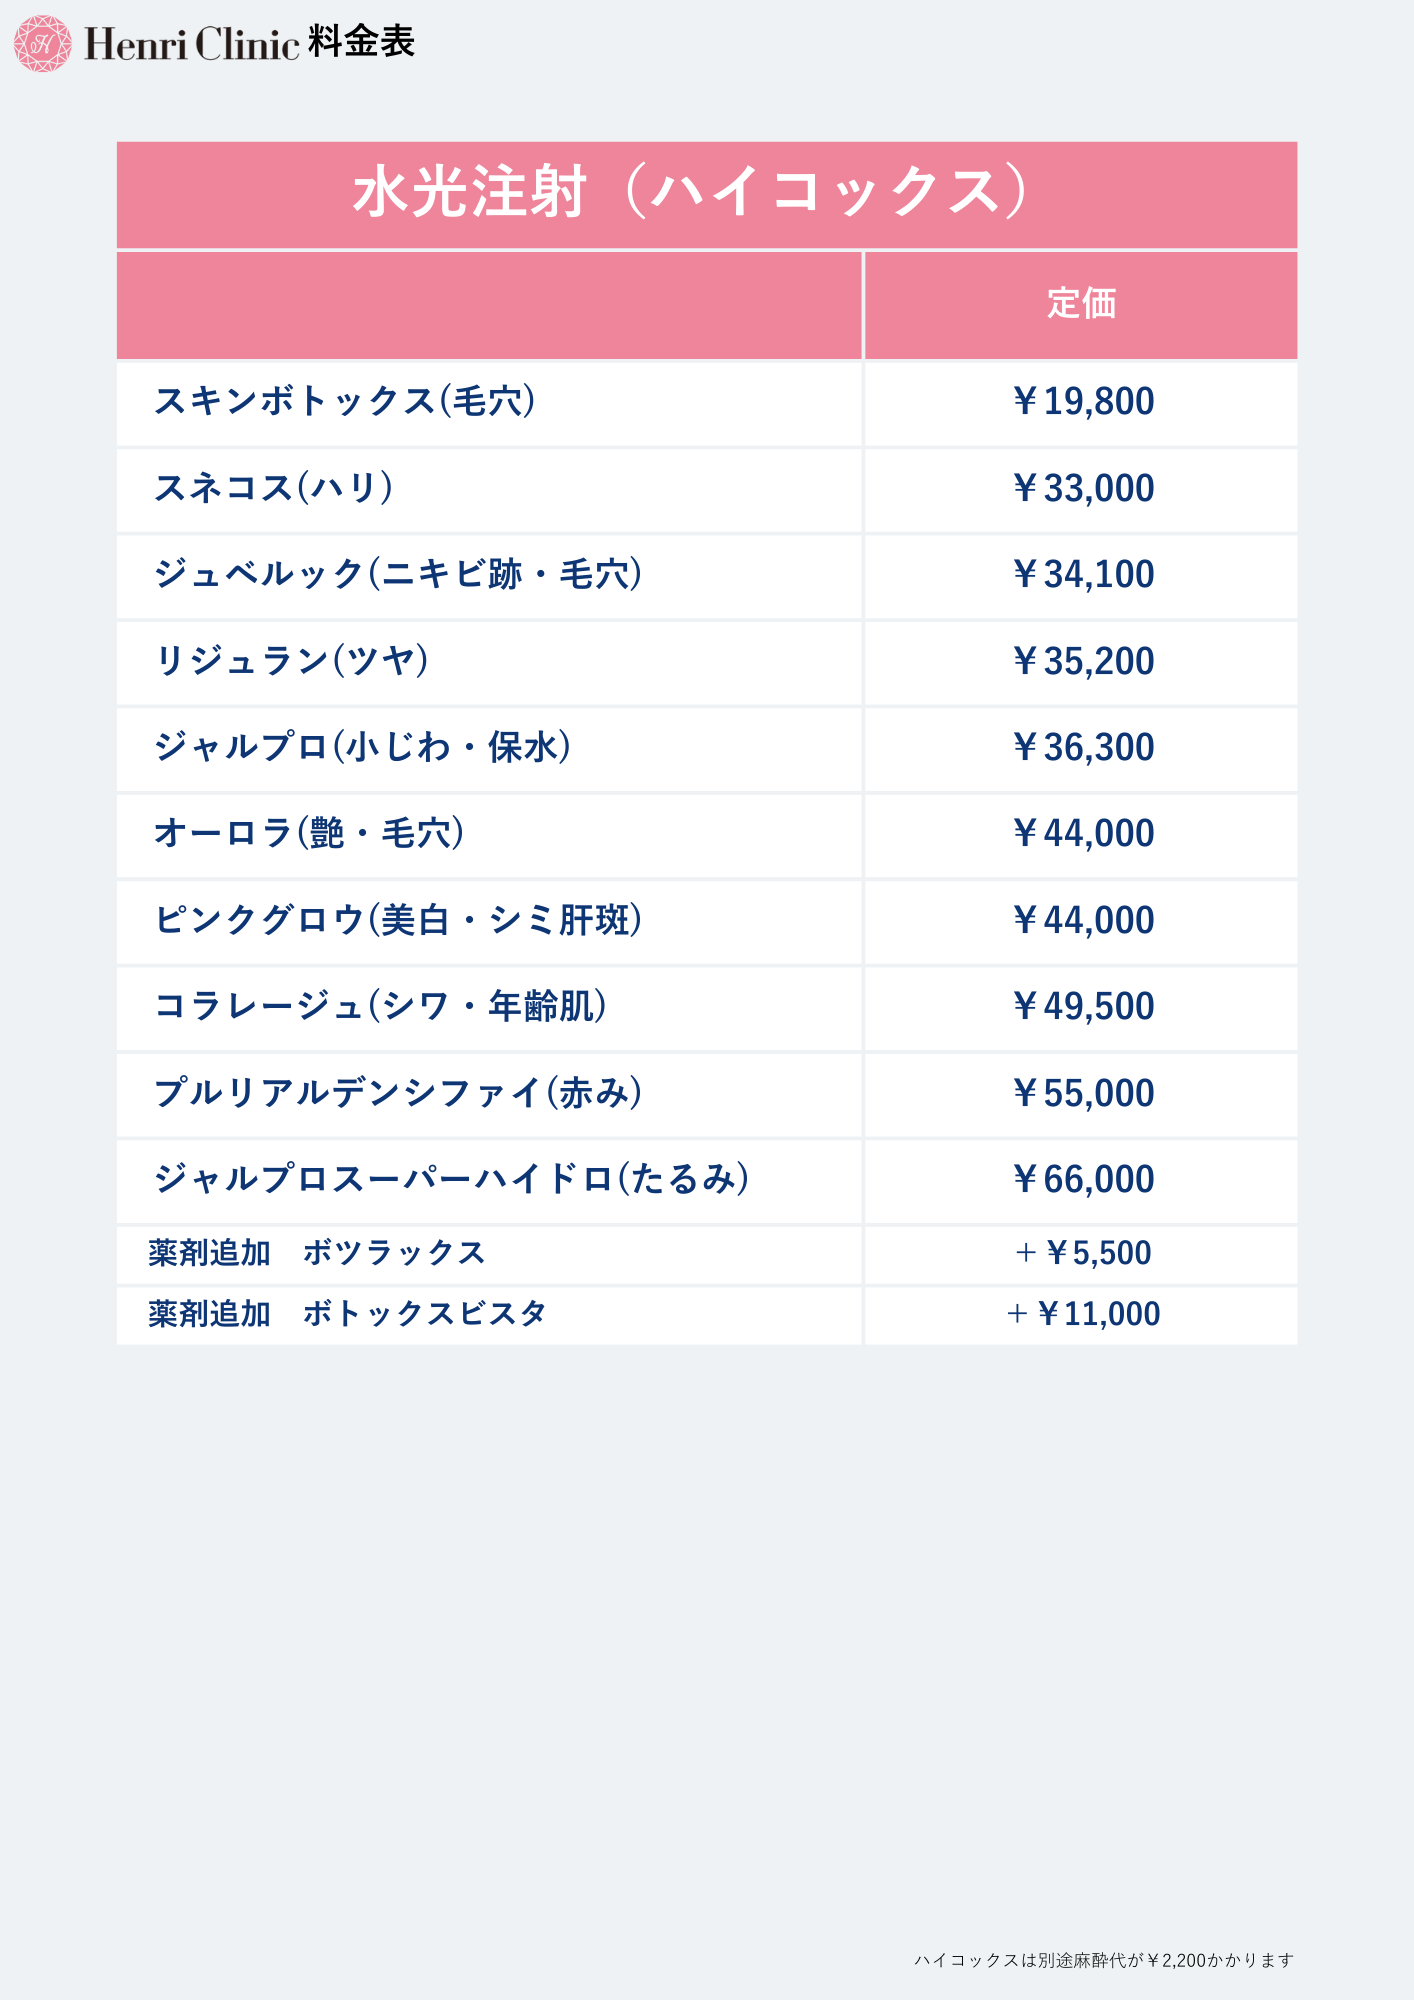Select the スキンボトックス(毛穴) row label
Screen dimensions: 1414x2000
coord(344,401)
